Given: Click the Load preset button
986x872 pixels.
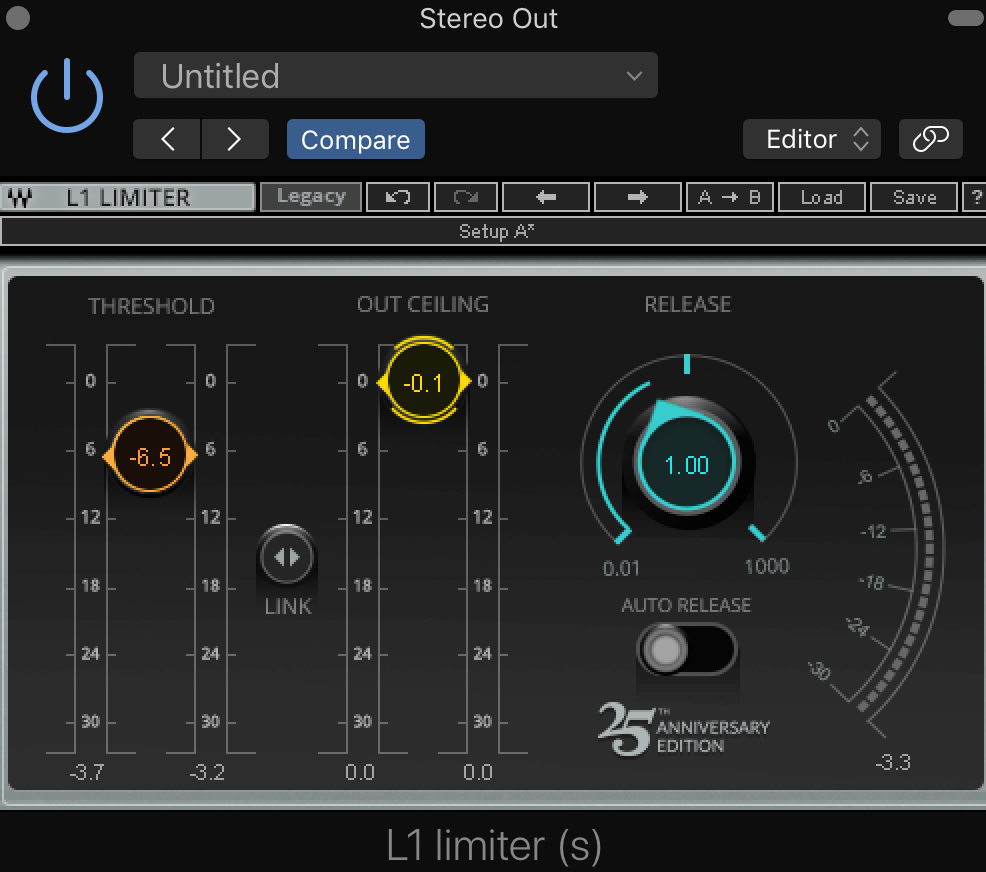Looking at the screenshot, I should pos(822,197).
